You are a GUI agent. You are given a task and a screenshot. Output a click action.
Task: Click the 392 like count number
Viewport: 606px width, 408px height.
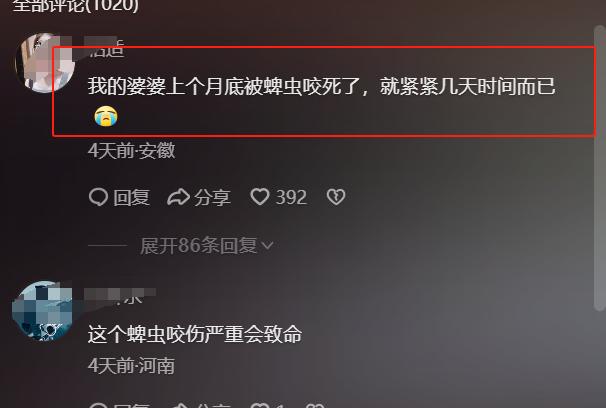(291, 197)
